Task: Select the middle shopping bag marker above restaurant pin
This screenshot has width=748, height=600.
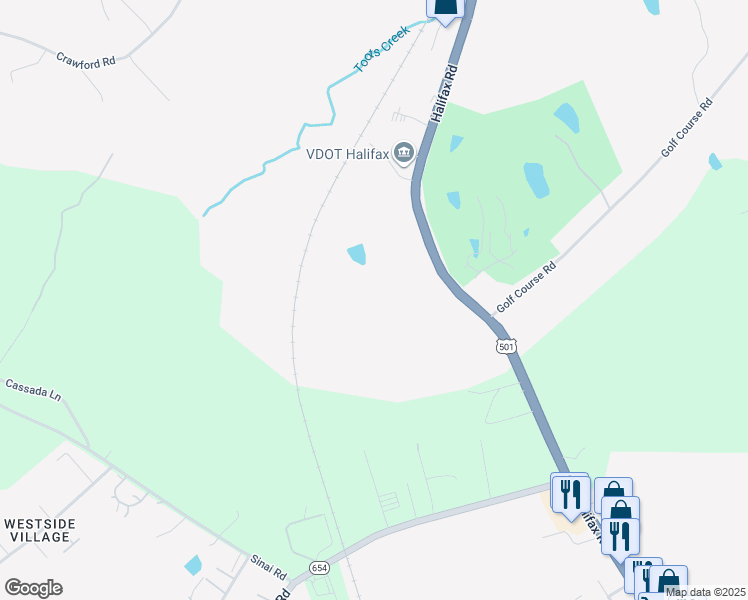Action: tap(620, 508)
